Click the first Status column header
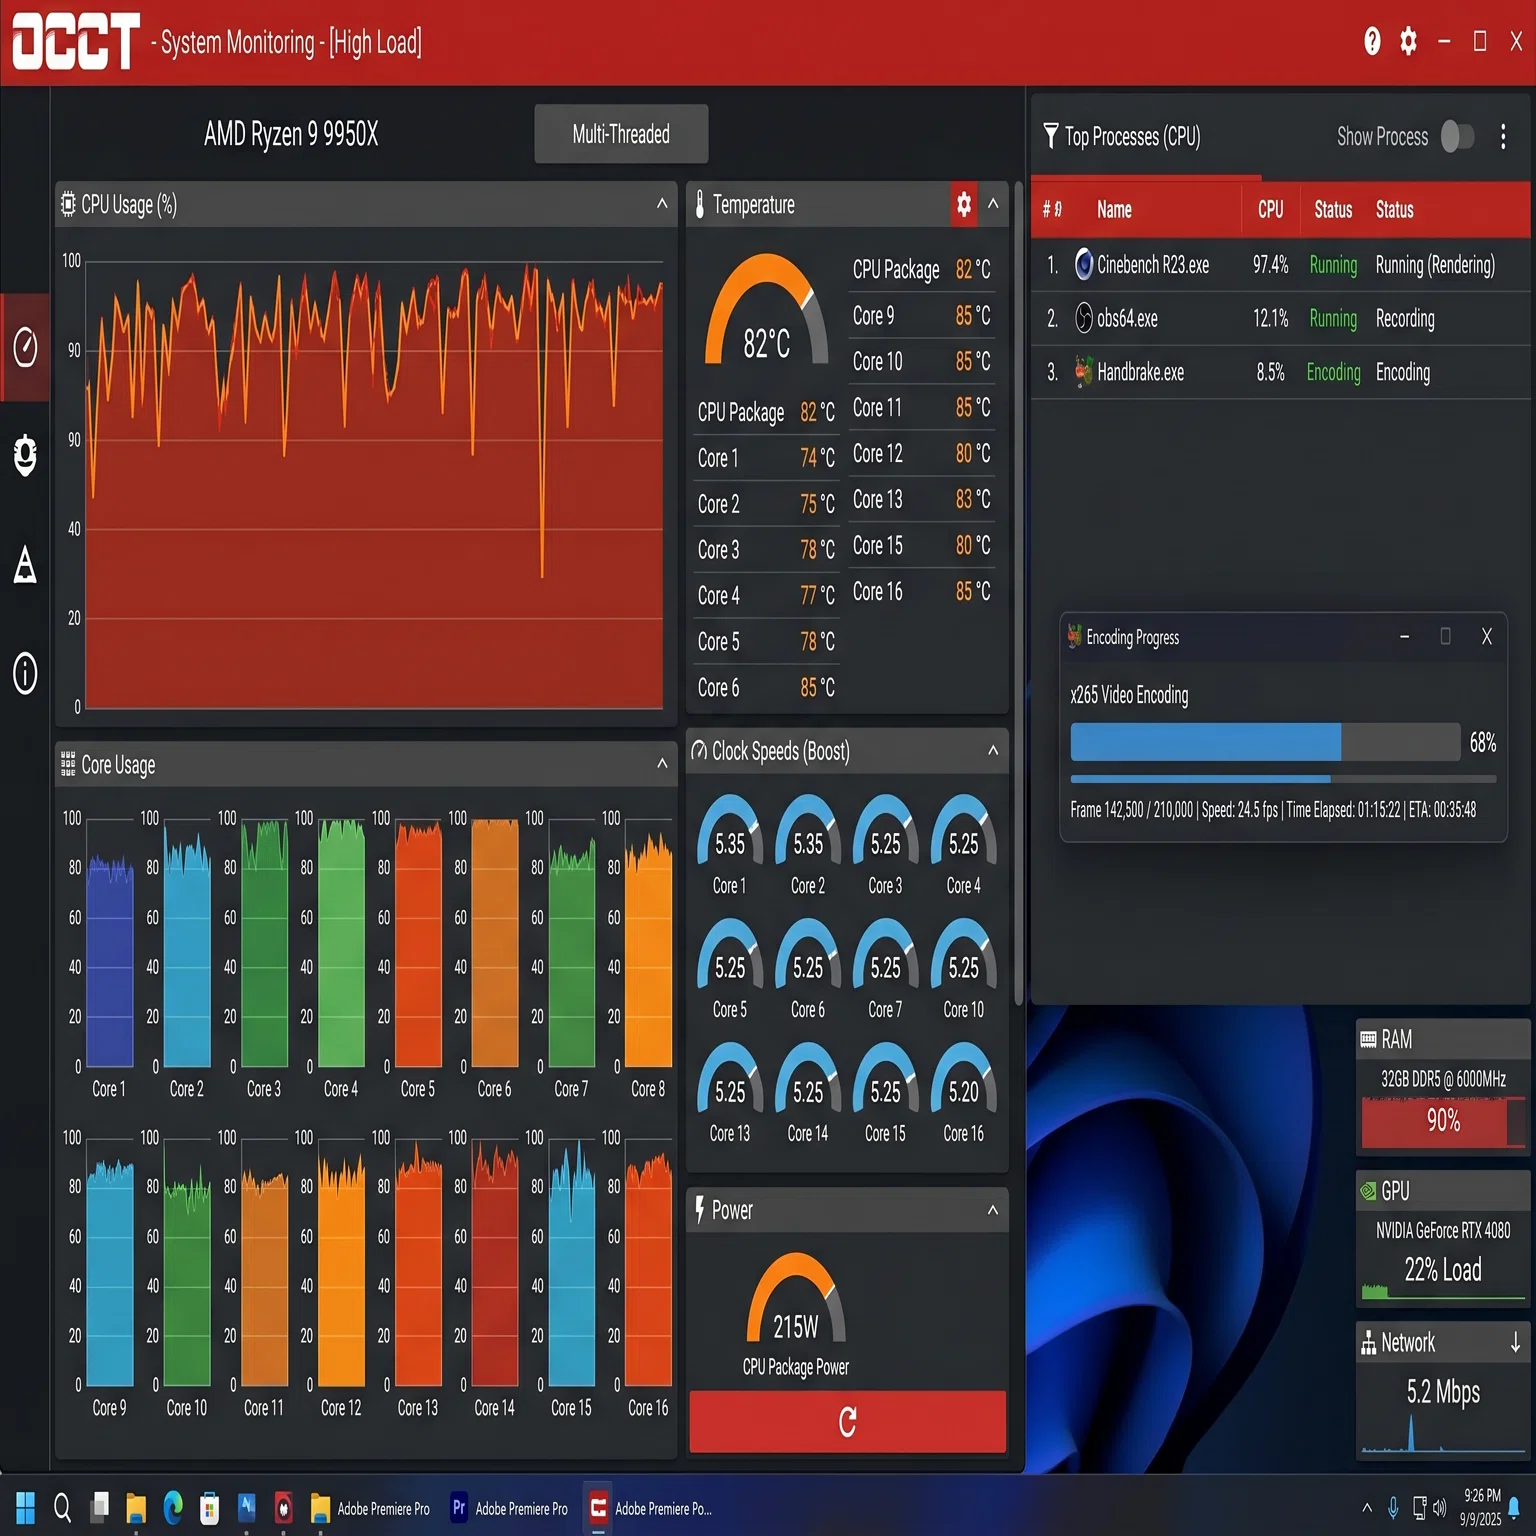This screenshot has width=1536, height=1536. pyautogui.click(x=1333, y=209)
